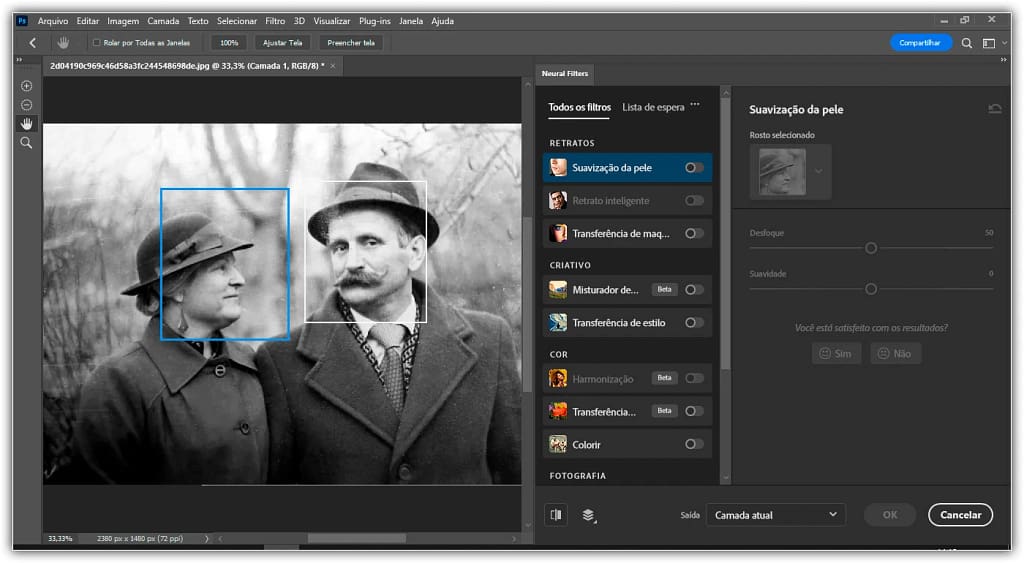The height and width of the screenshot is (563, 1024).
Task: Select the zoom out tool
Action: 26,105
